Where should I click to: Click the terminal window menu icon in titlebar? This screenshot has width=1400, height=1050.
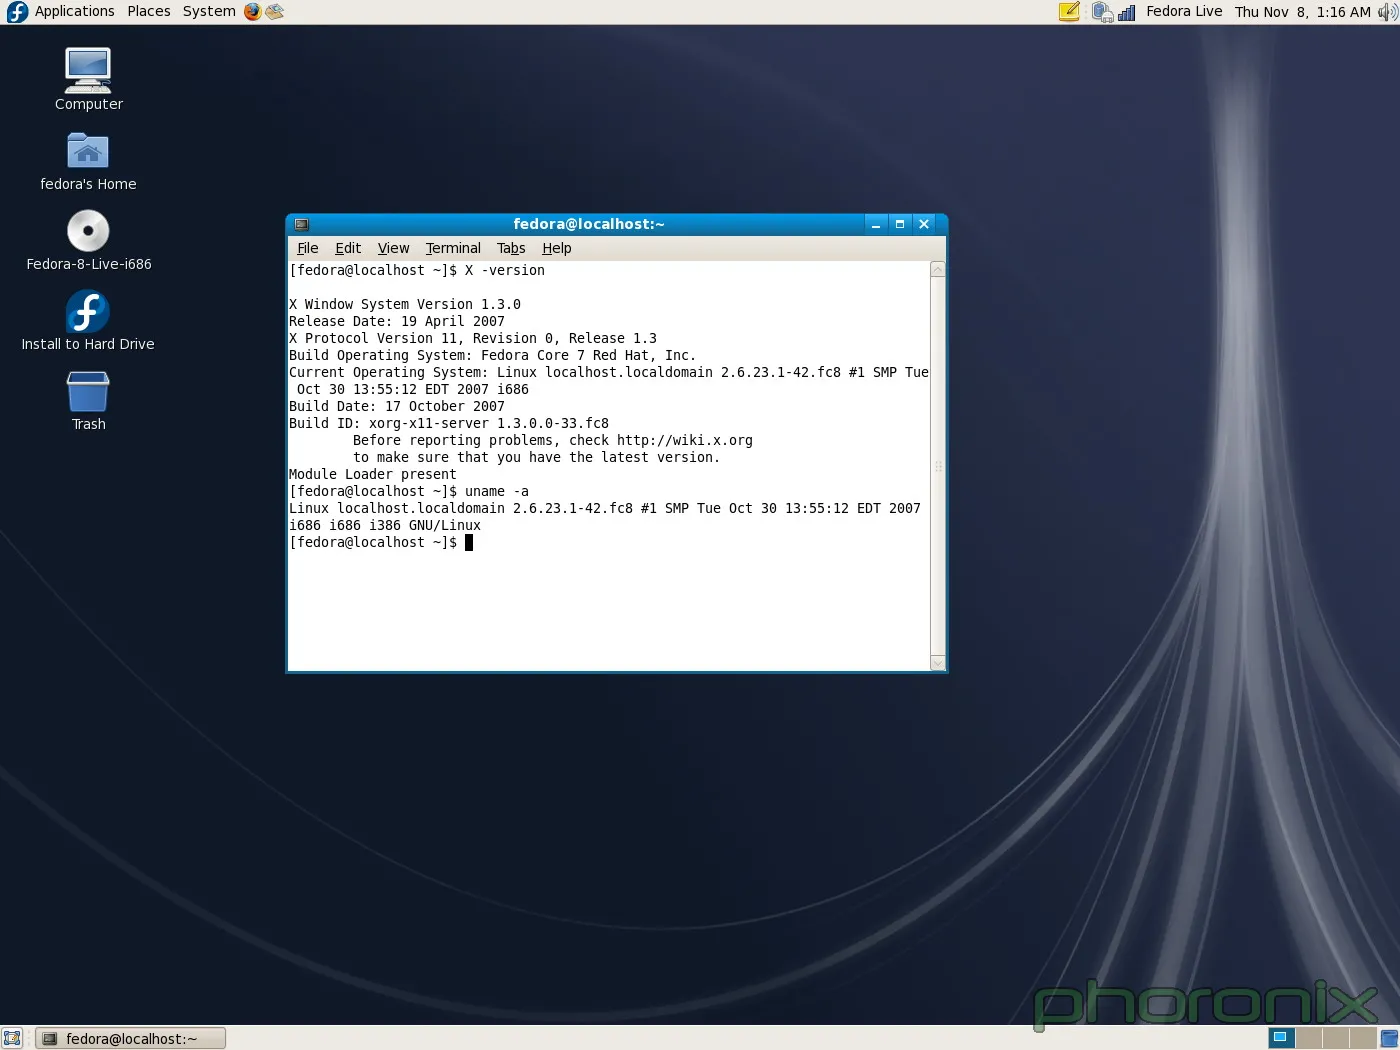tap(301, 224)
